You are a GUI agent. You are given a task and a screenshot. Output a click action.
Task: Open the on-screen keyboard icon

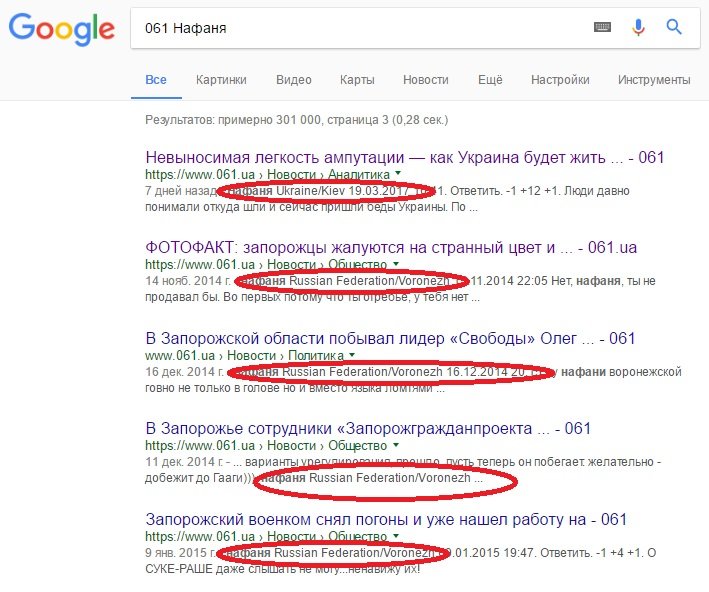pyautogui.click(x=602, y=28)
